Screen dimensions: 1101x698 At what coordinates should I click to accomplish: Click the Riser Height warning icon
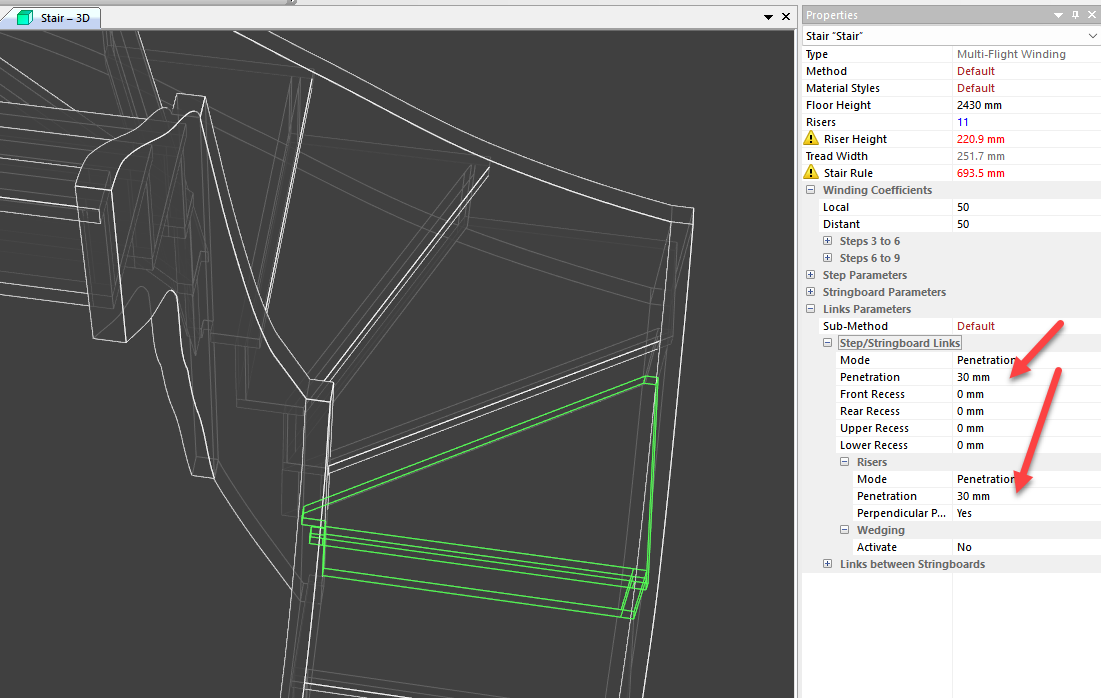coord(811,139)
